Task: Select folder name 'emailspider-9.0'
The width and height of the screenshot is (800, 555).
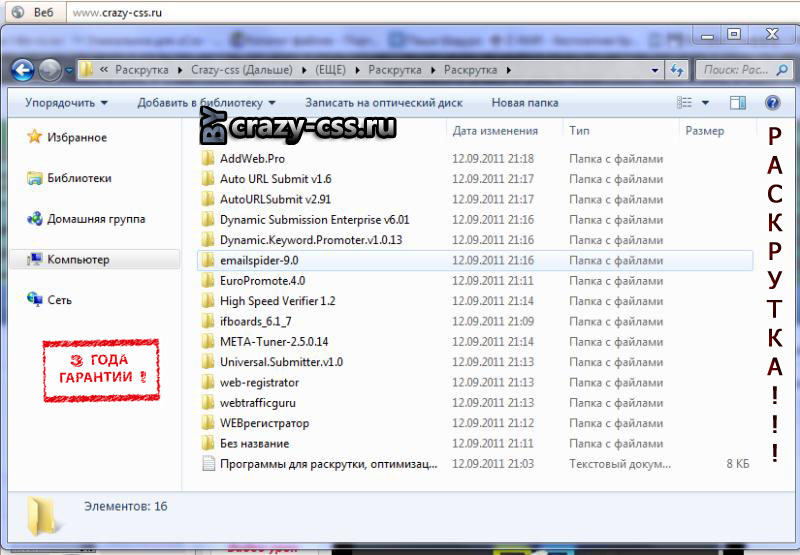Action: point(259,260)
